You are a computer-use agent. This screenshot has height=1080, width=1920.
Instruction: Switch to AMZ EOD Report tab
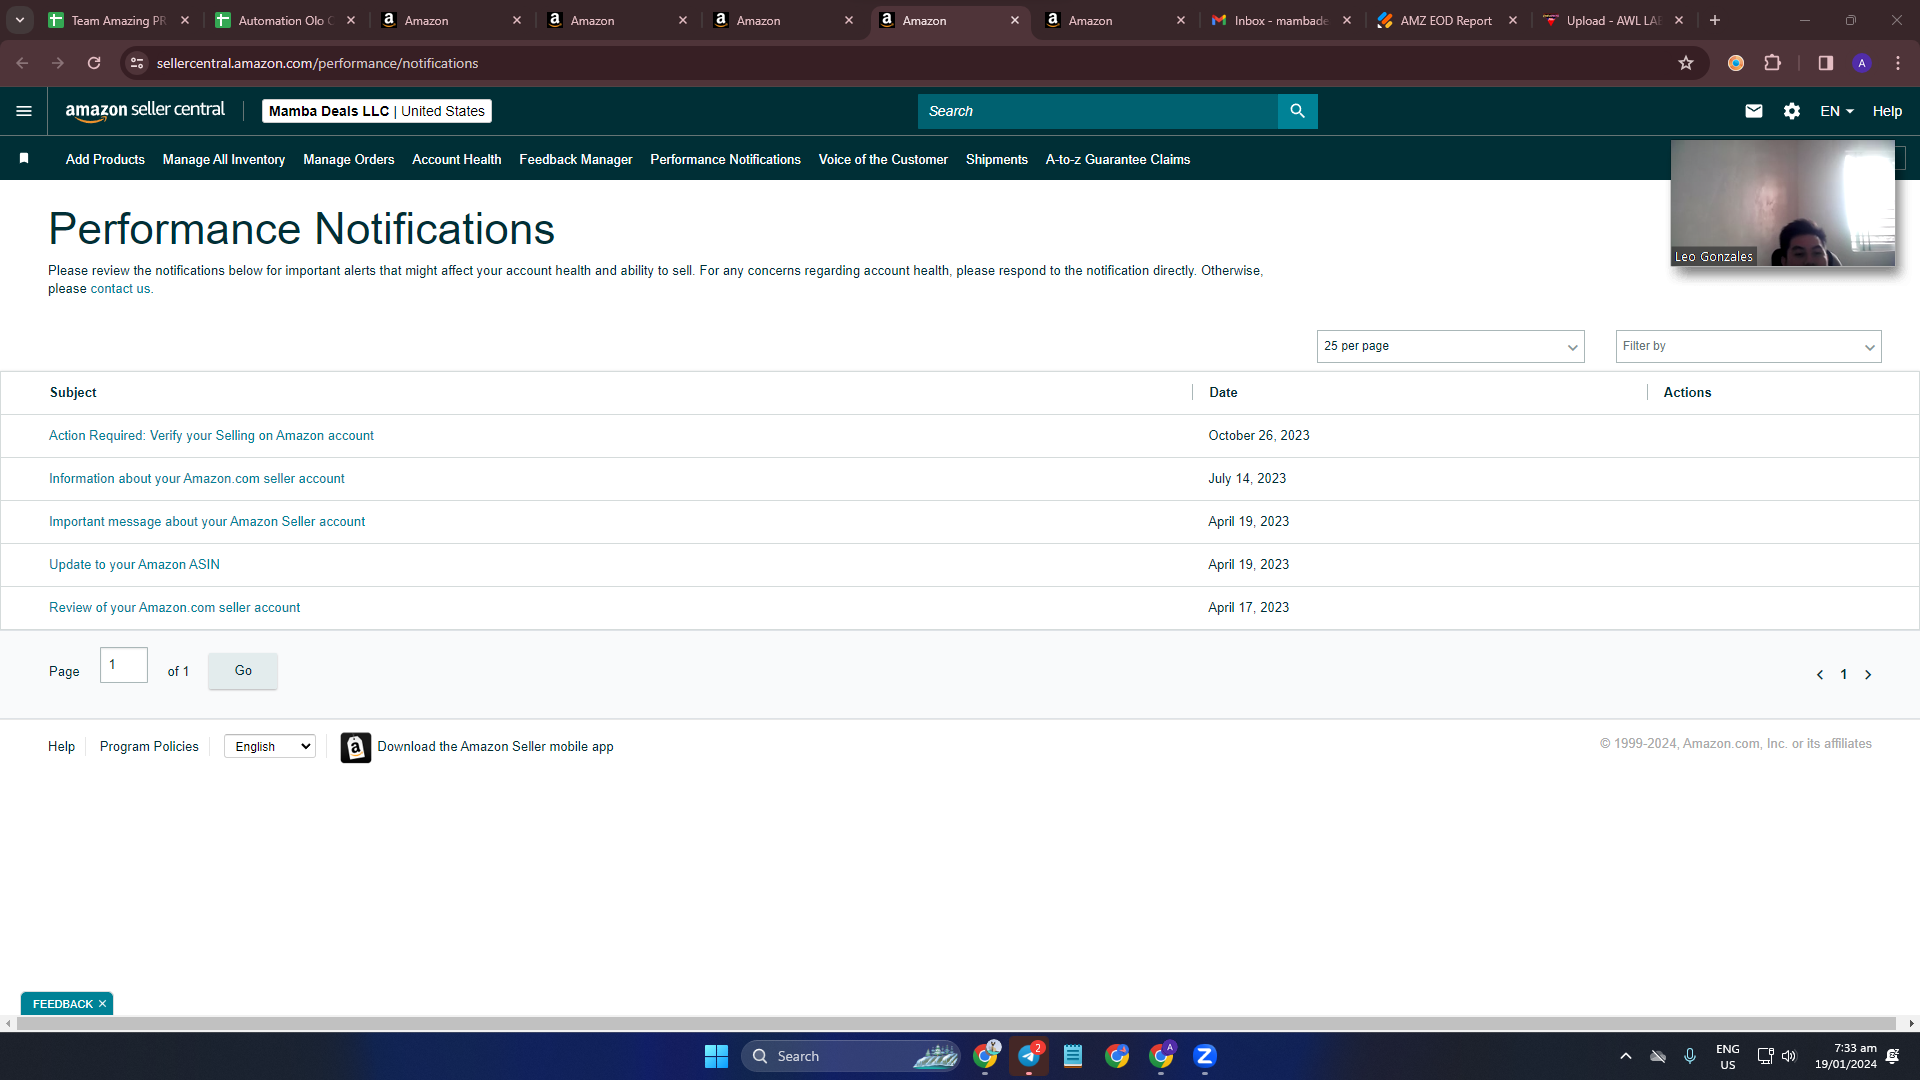(x=1447, y=20)
